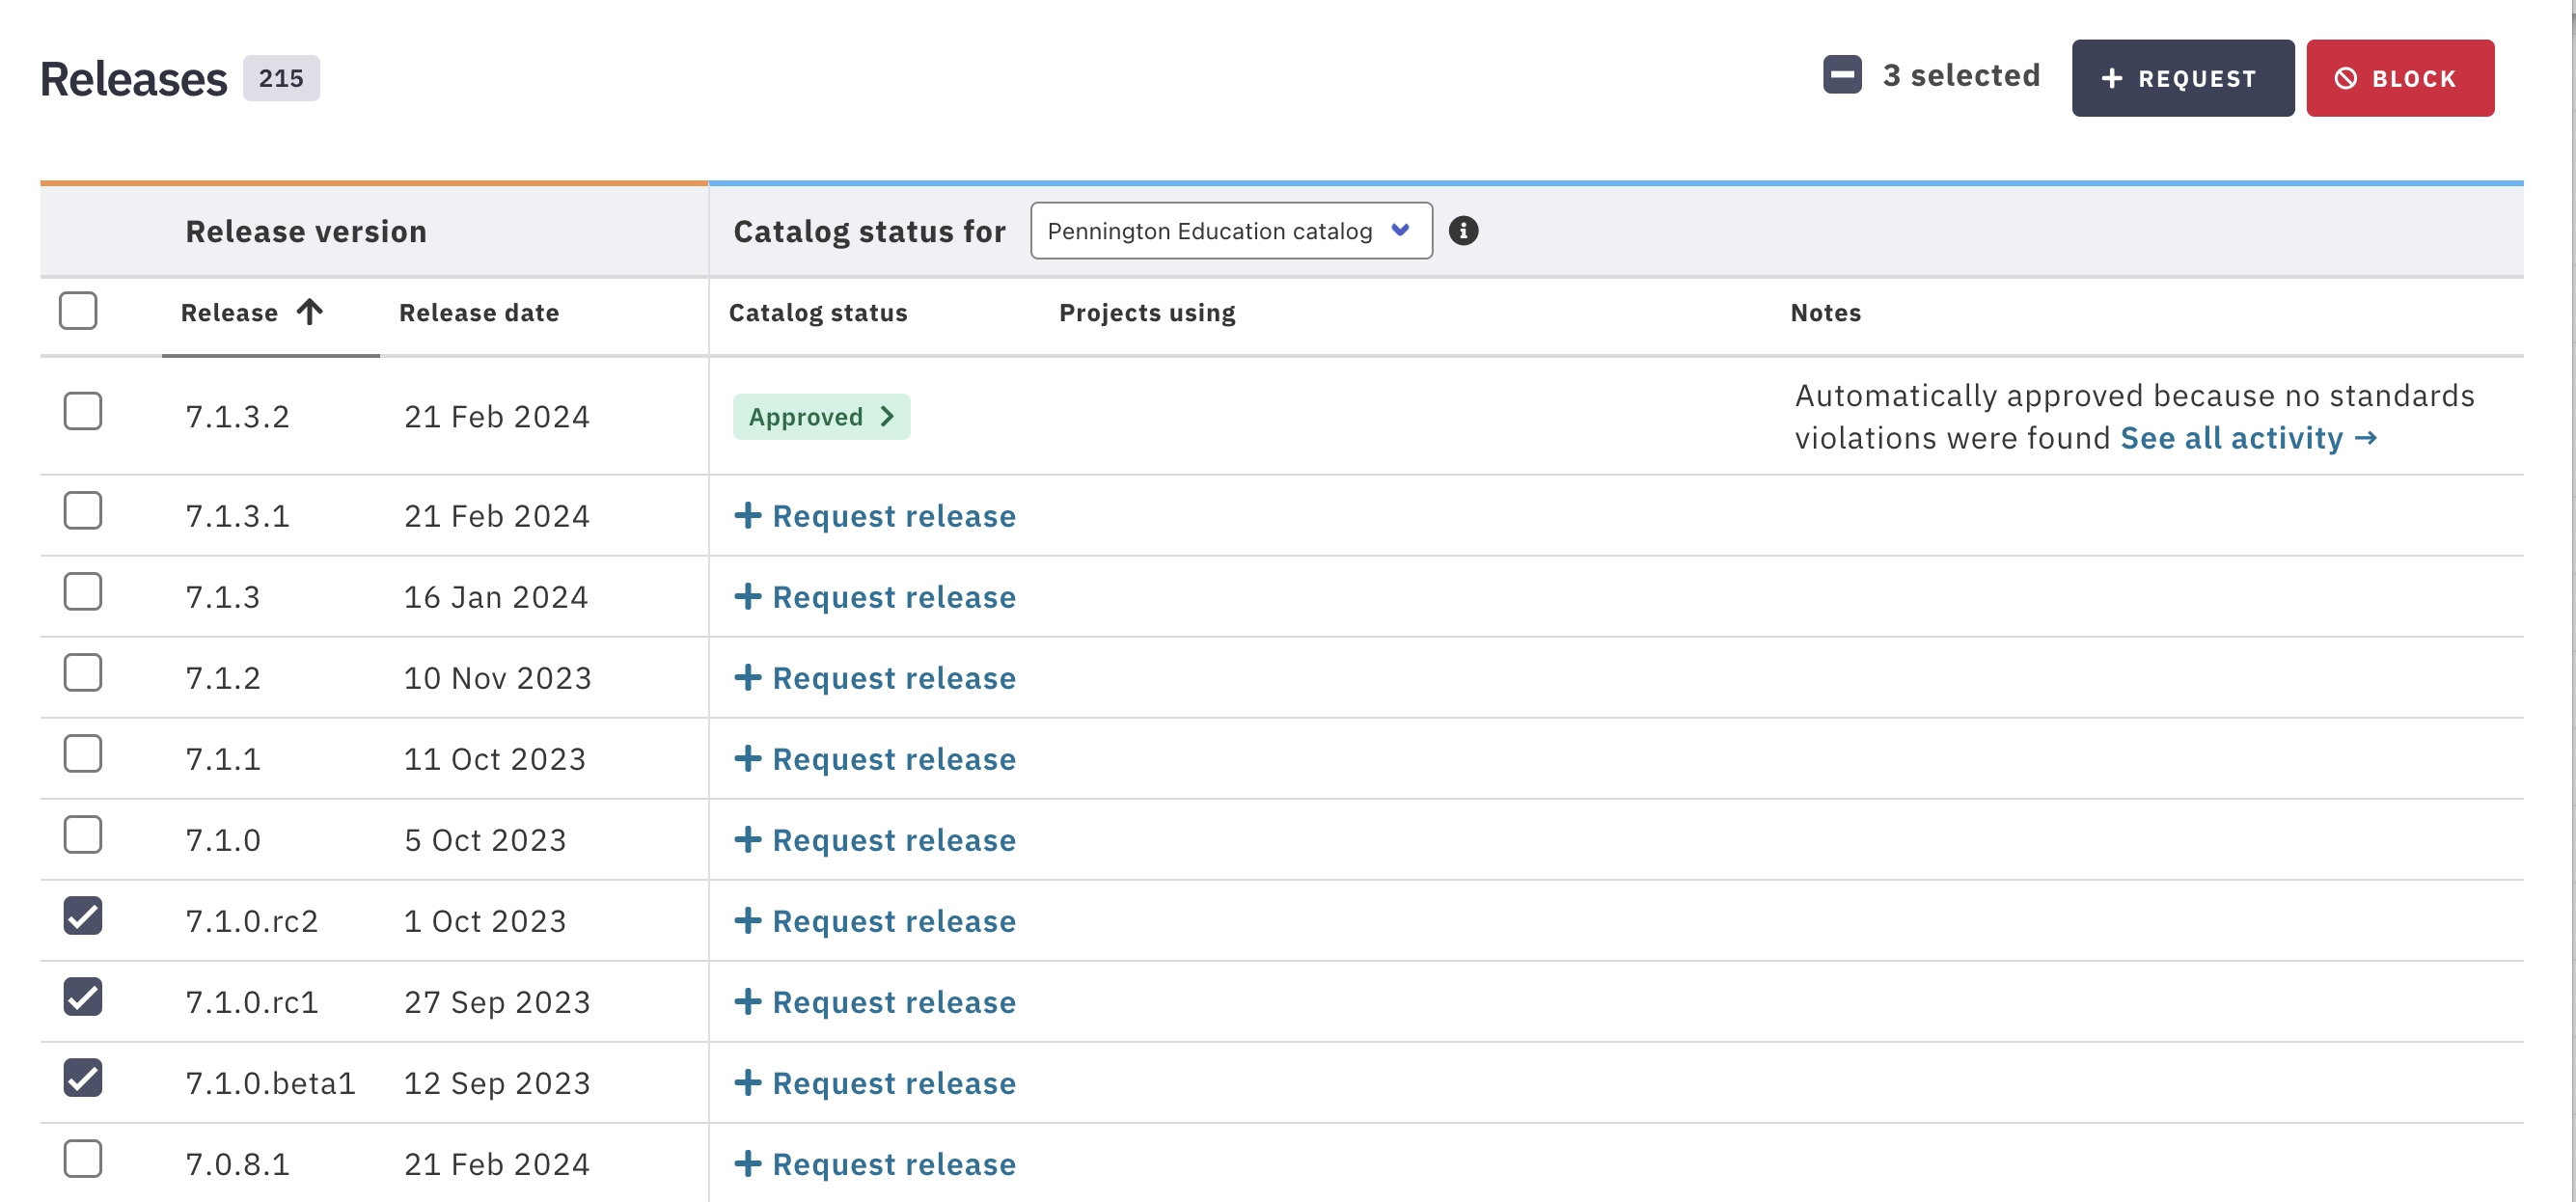Screen dimensions: 2576x1202
Task: Click the Notes column header
Action: pyautogui.click(x=1826, y=313)
